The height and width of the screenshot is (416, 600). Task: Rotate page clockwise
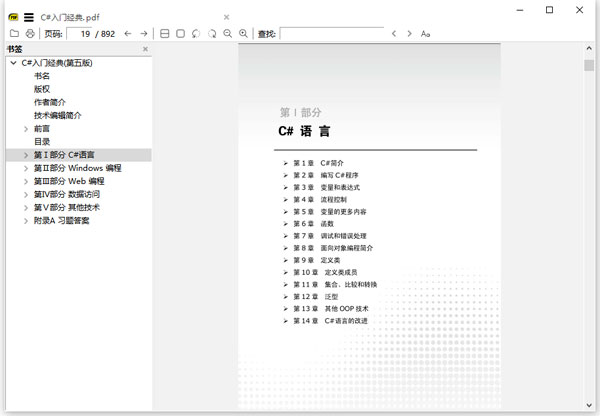[212, 34]
